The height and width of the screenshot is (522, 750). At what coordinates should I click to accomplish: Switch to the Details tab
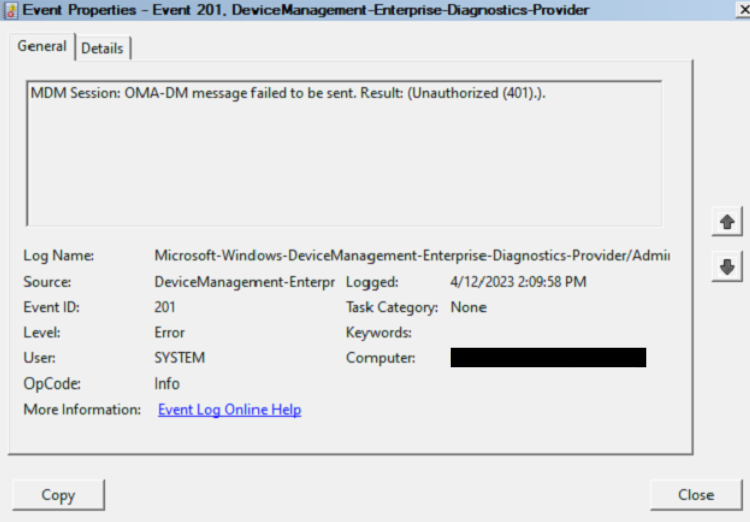[x=103, y=48]
